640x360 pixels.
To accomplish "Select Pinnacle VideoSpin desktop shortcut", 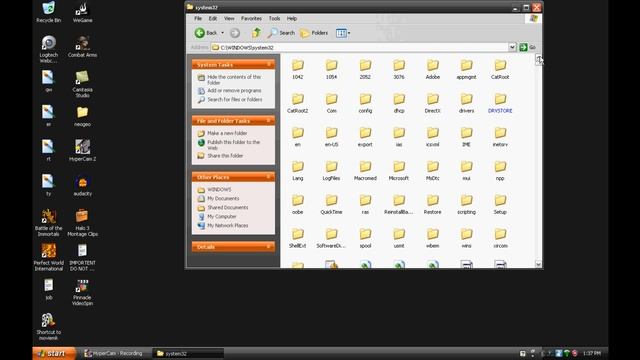I will tap(82, 292).
